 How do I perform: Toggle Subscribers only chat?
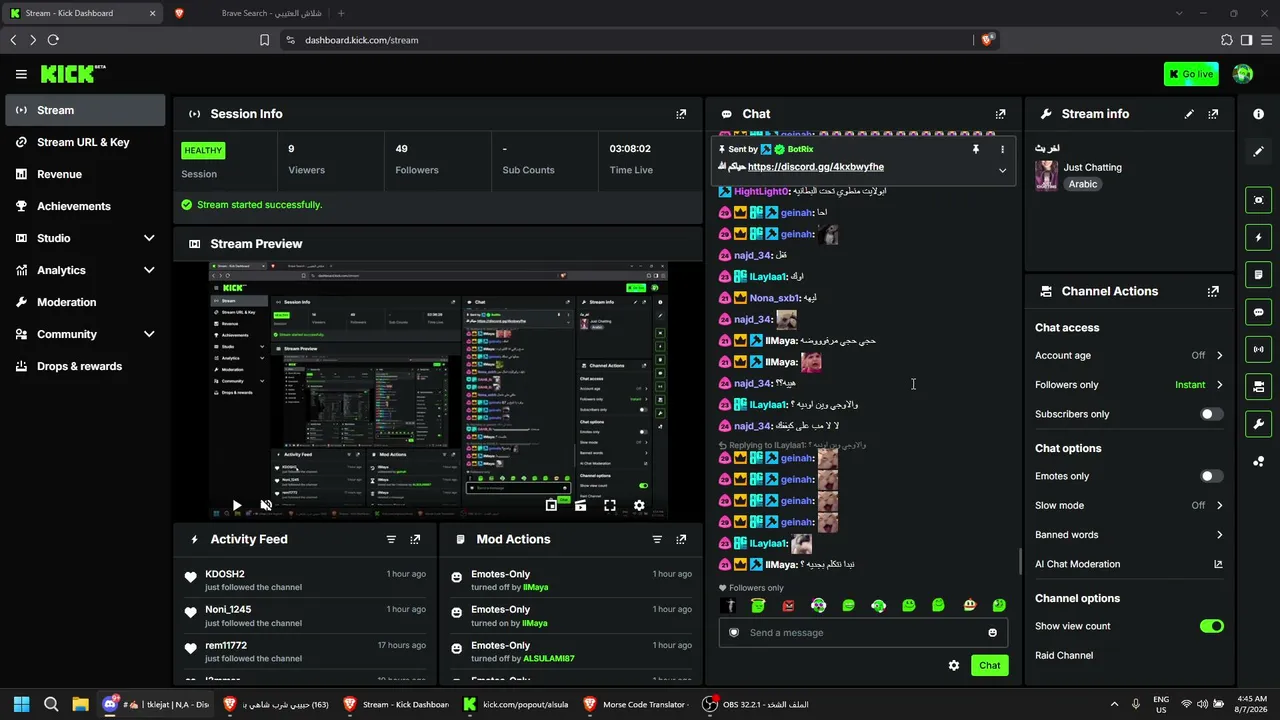point(1211,414)
